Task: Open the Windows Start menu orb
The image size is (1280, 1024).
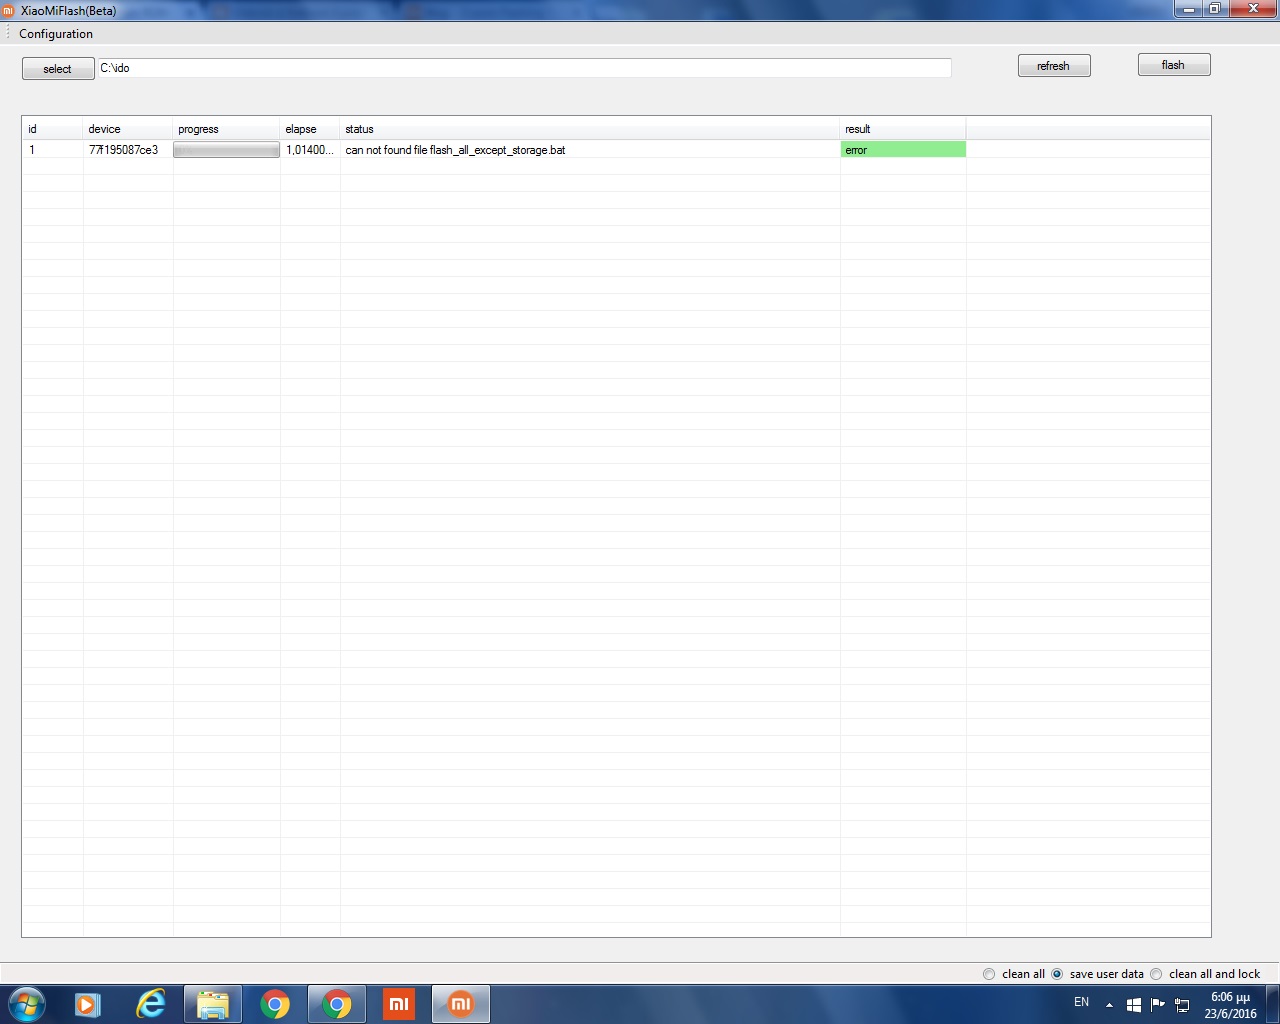Action: coord(27,1004)
